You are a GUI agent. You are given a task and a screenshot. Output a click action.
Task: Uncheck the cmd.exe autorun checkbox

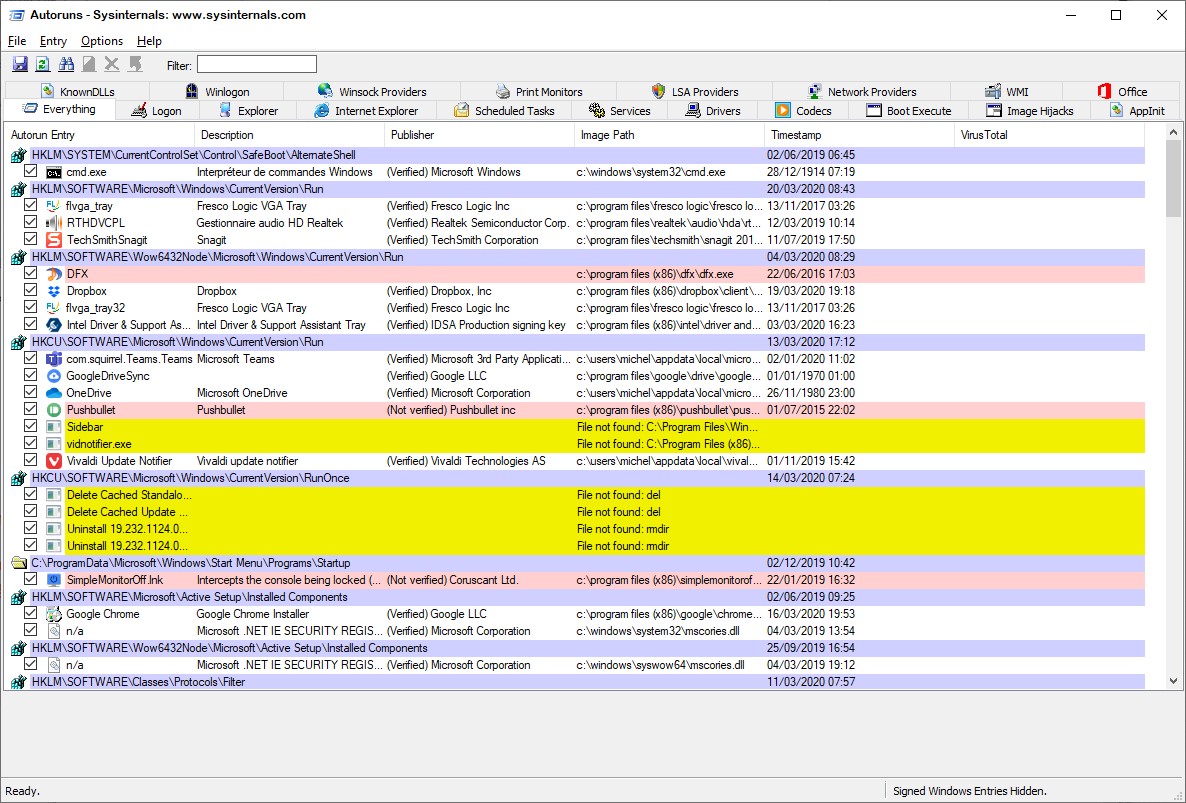pos(31,172)
